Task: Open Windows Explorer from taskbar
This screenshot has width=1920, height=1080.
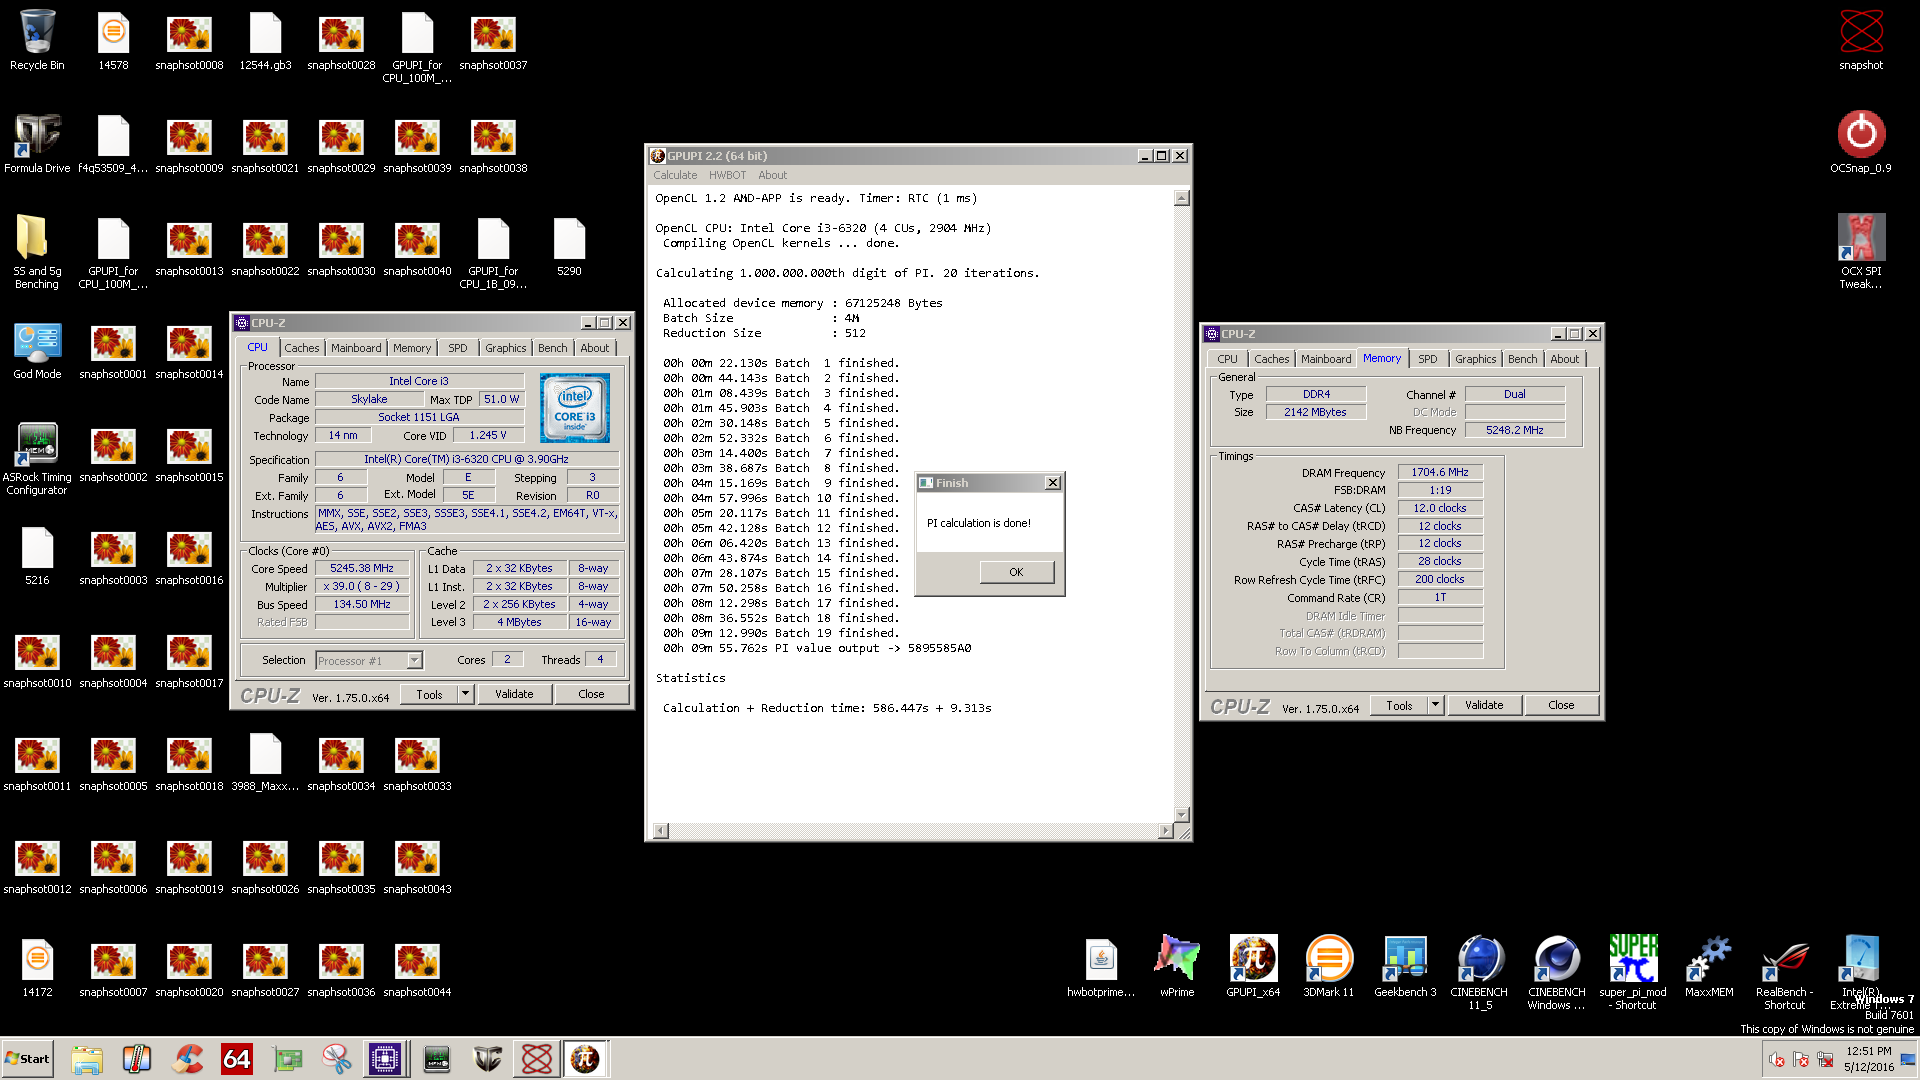Action: point(87,1059)
